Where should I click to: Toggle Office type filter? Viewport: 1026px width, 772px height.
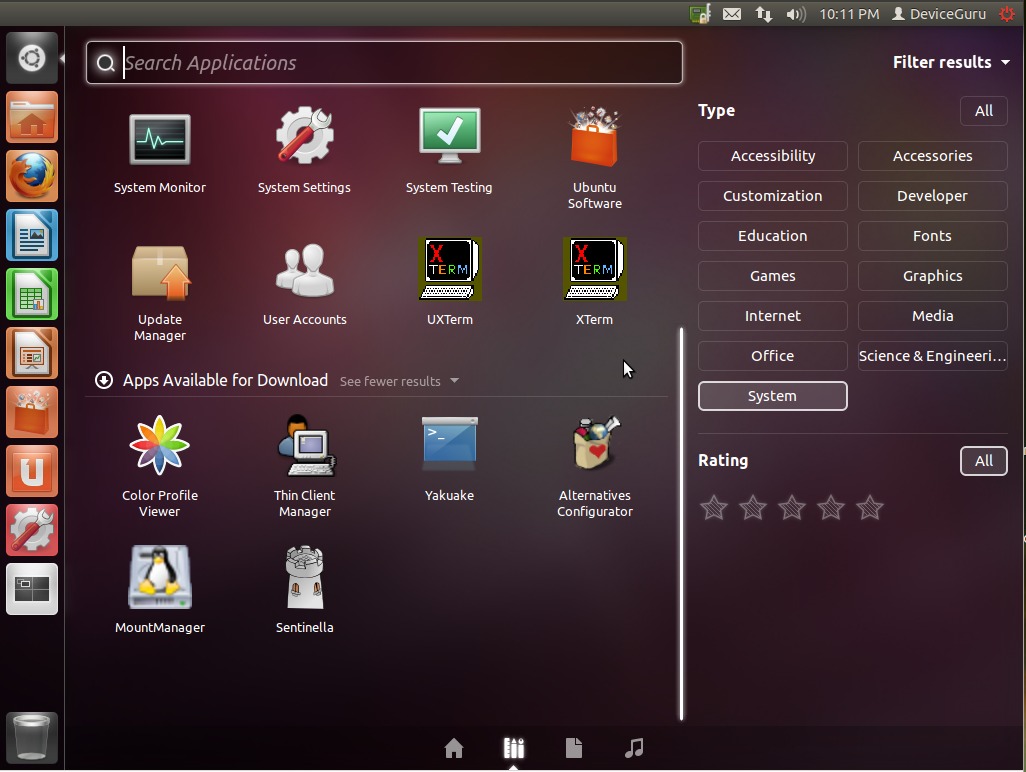coord(773,355)
